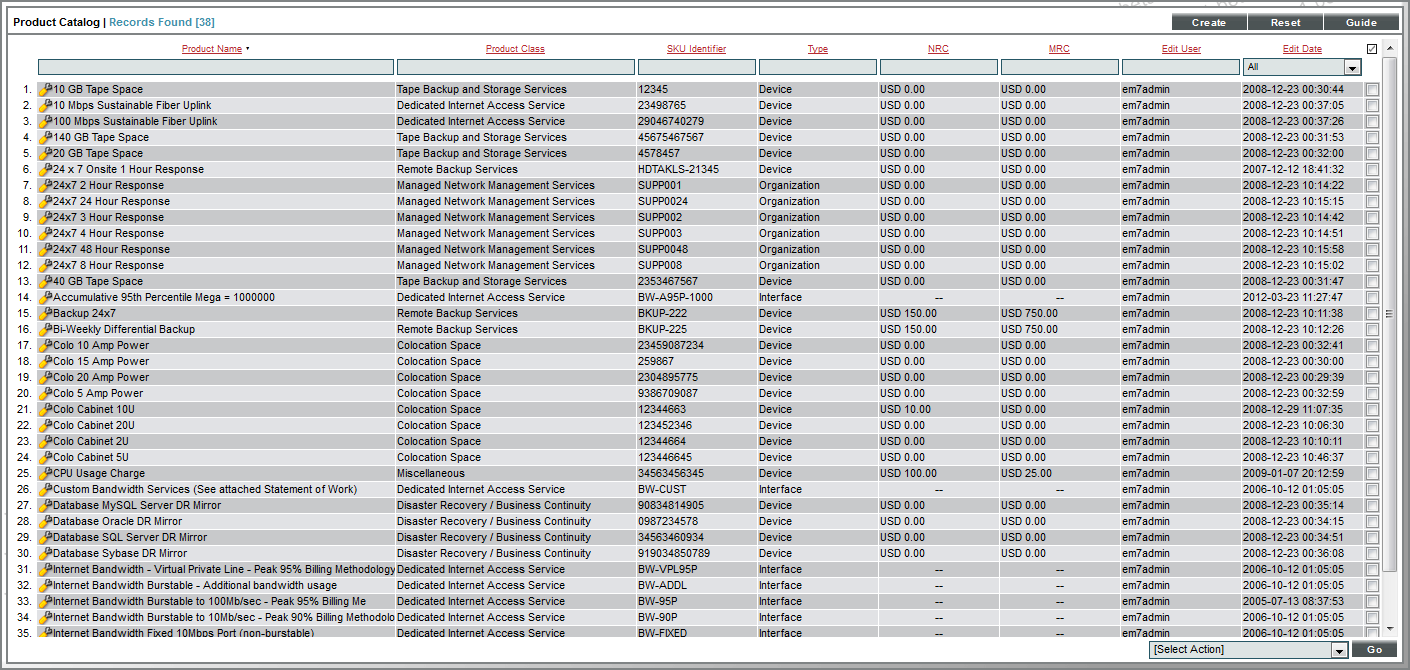Viewport: 1410px width, 670px height.
Task: Open the wrench icon for 10 GB Tape Space
Action: [x=44, y=89]
